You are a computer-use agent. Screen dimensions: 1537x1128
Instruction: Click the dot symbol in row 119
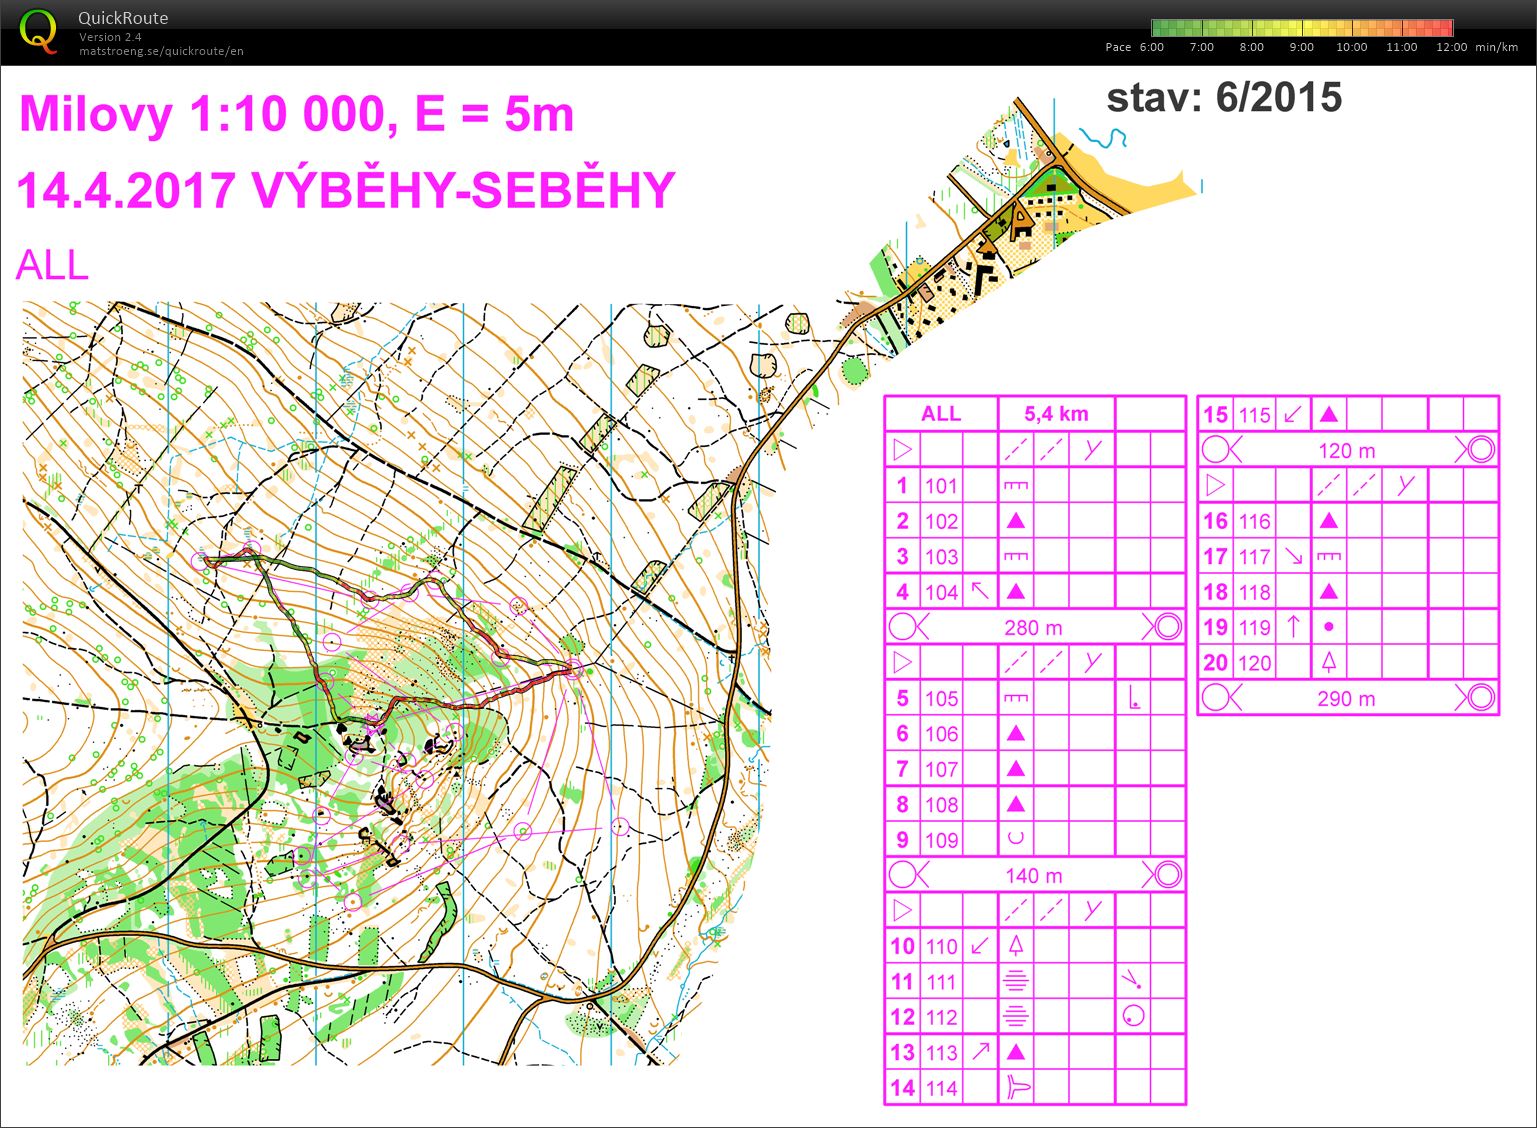pos(1328,627)
